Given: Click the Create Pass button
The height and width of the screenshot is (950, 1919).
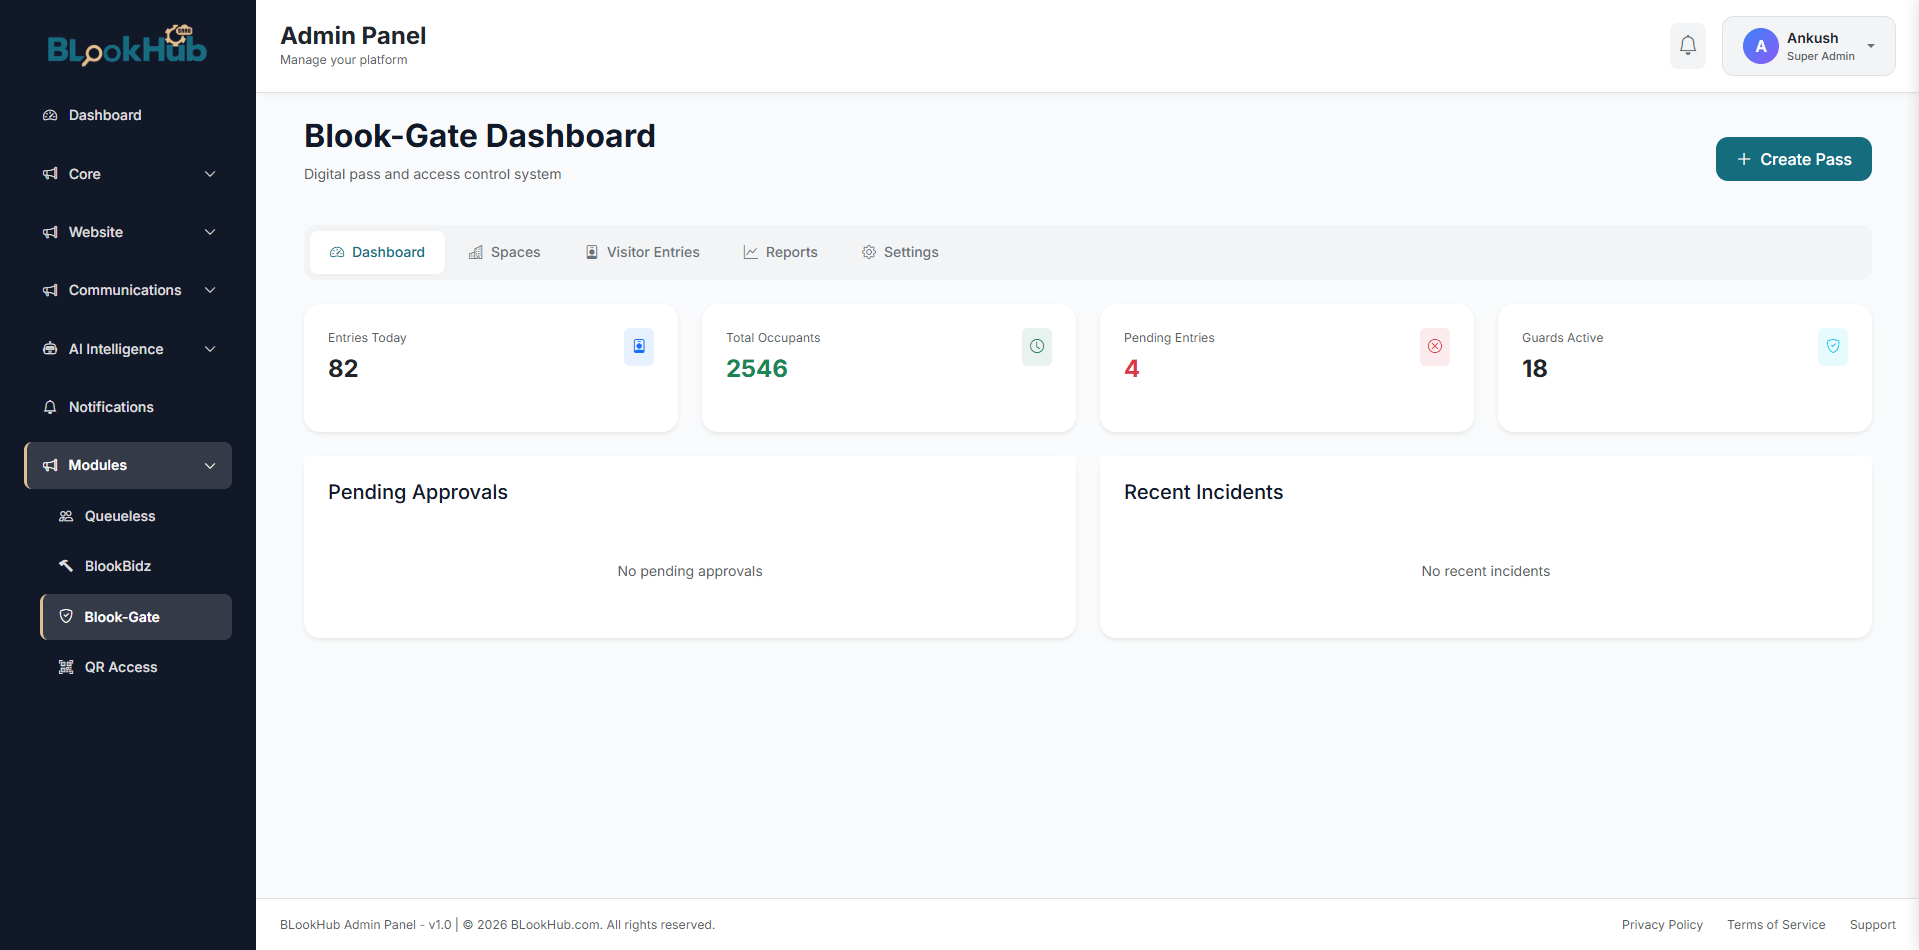Looking at the screenshot, I should (x=1793, y=159).
